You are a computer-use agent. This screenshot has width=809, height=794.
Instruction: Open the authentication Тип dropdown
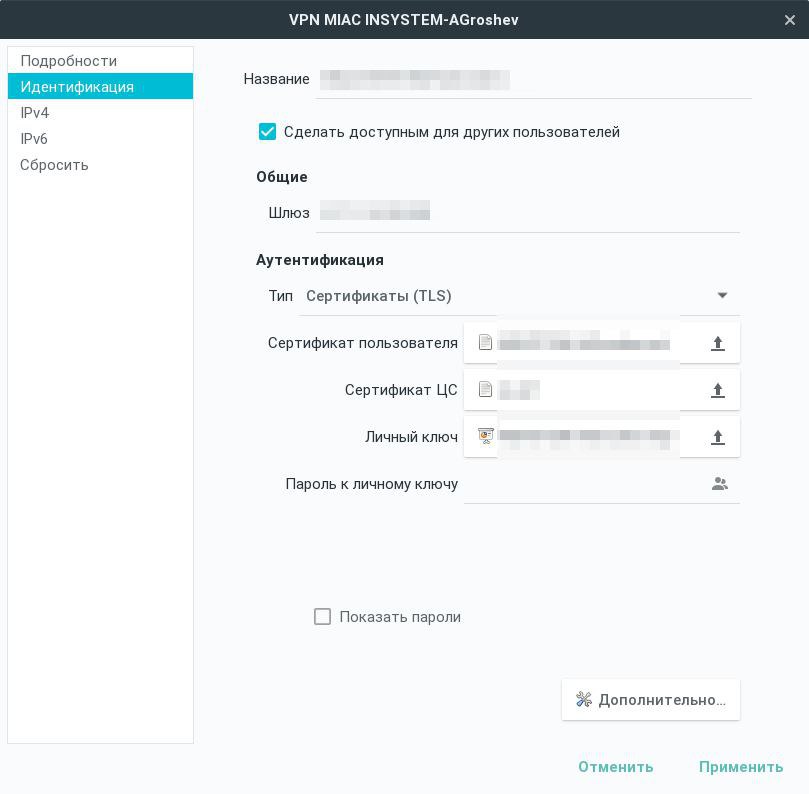pos(520,296)
